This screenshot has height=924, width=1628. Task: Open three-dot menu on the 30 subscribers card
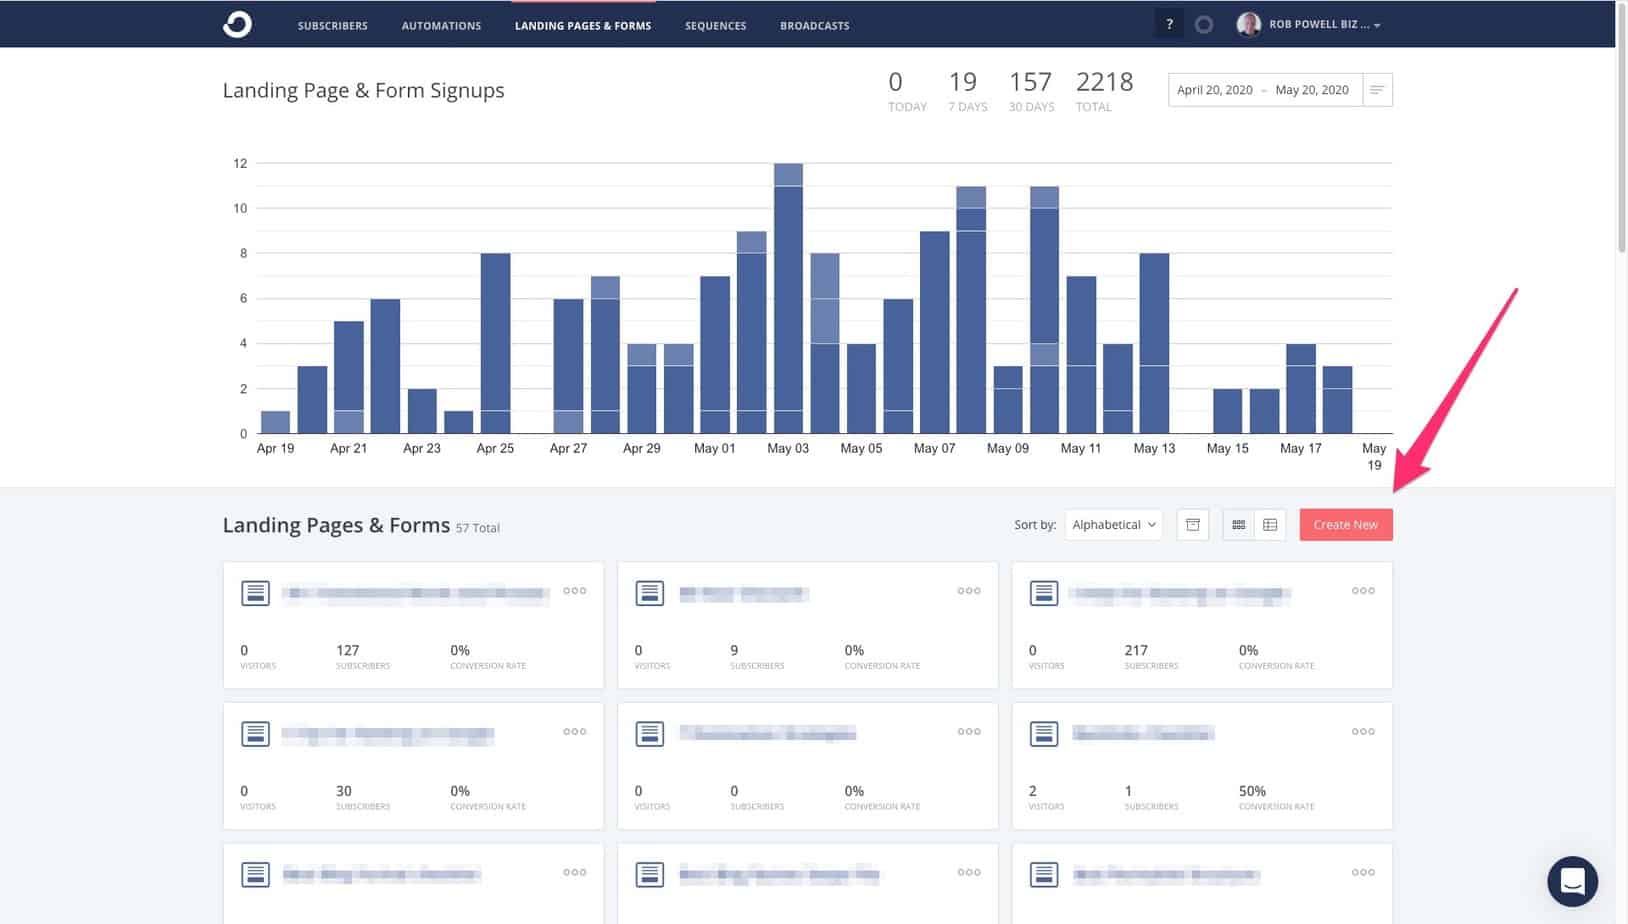coord(575,732)
